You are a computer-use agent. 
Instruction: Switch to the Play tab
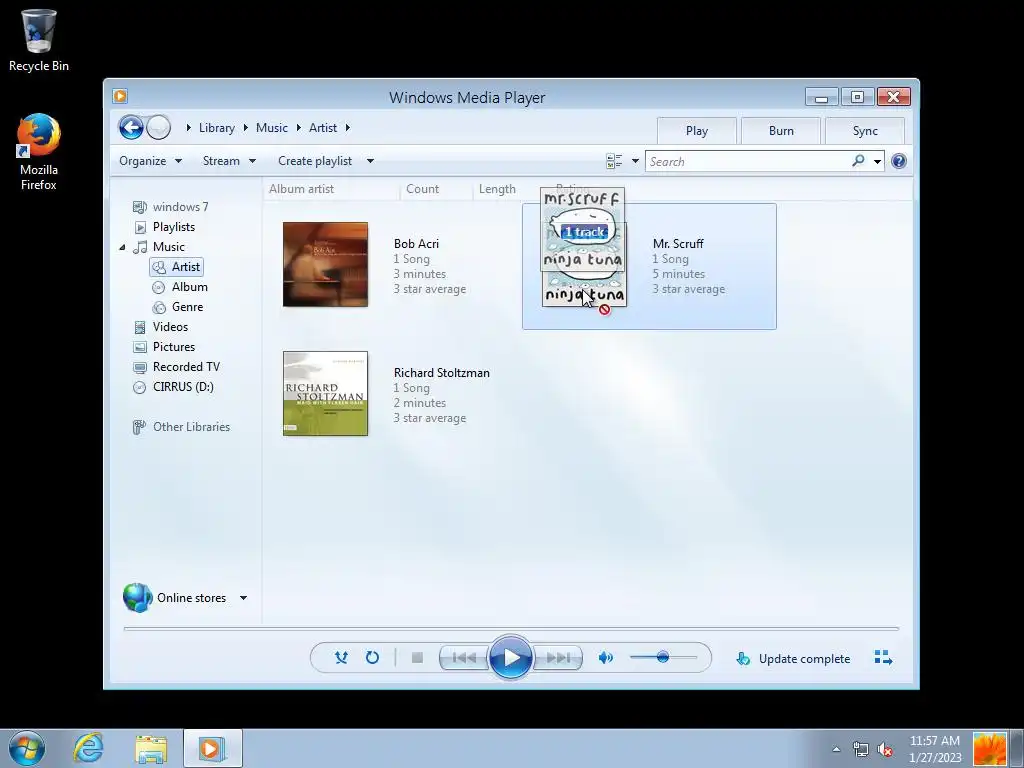click(x=697, y=131)
